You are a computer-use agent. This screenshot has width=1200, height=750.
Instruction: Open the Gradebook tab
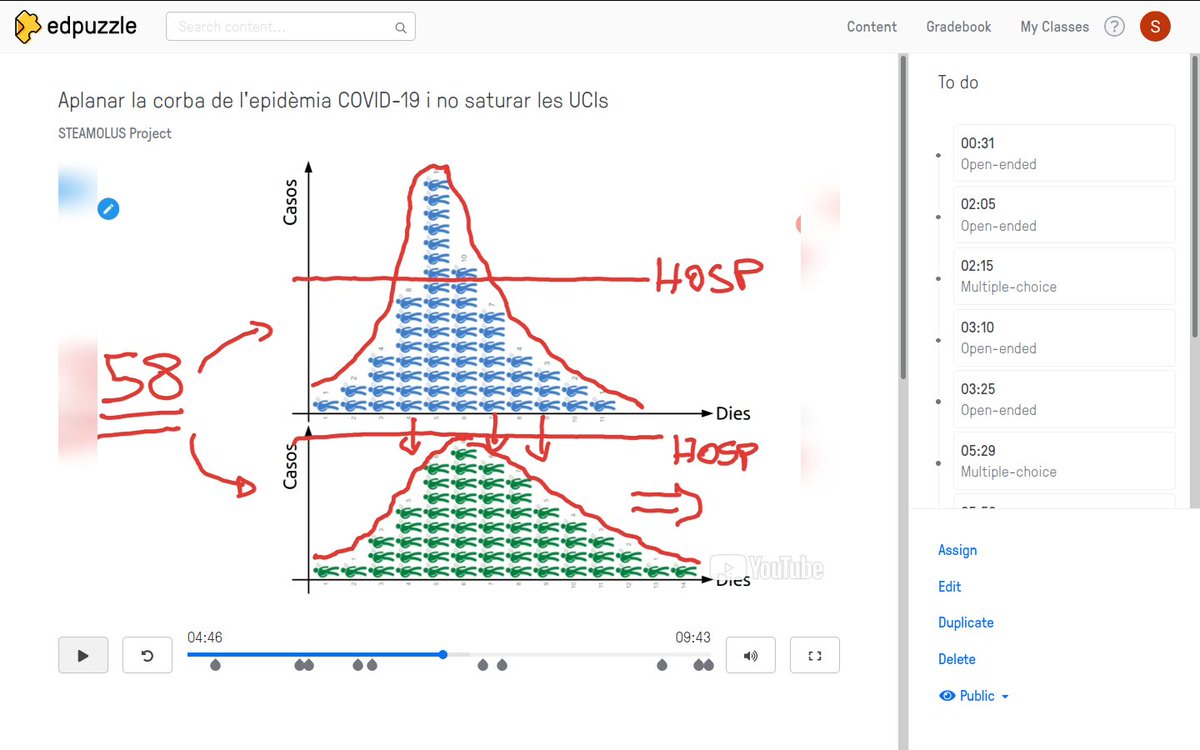pyautogui.click(x=958, y=27)
